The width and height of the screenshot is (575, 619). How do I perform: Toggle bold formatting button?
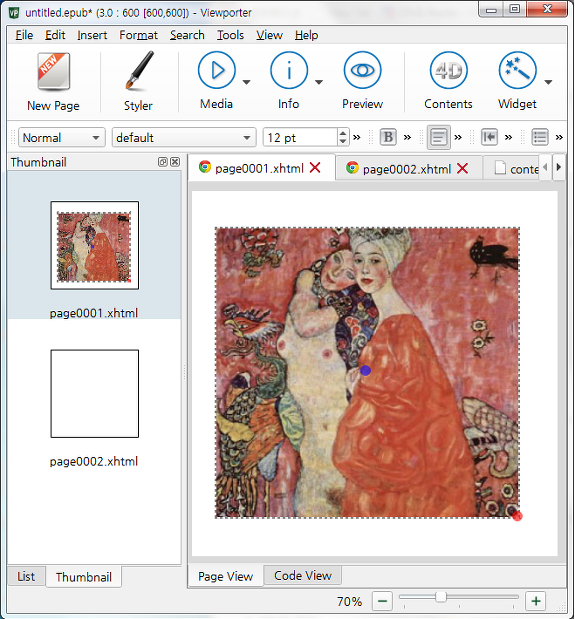click(x=388, y=137)
